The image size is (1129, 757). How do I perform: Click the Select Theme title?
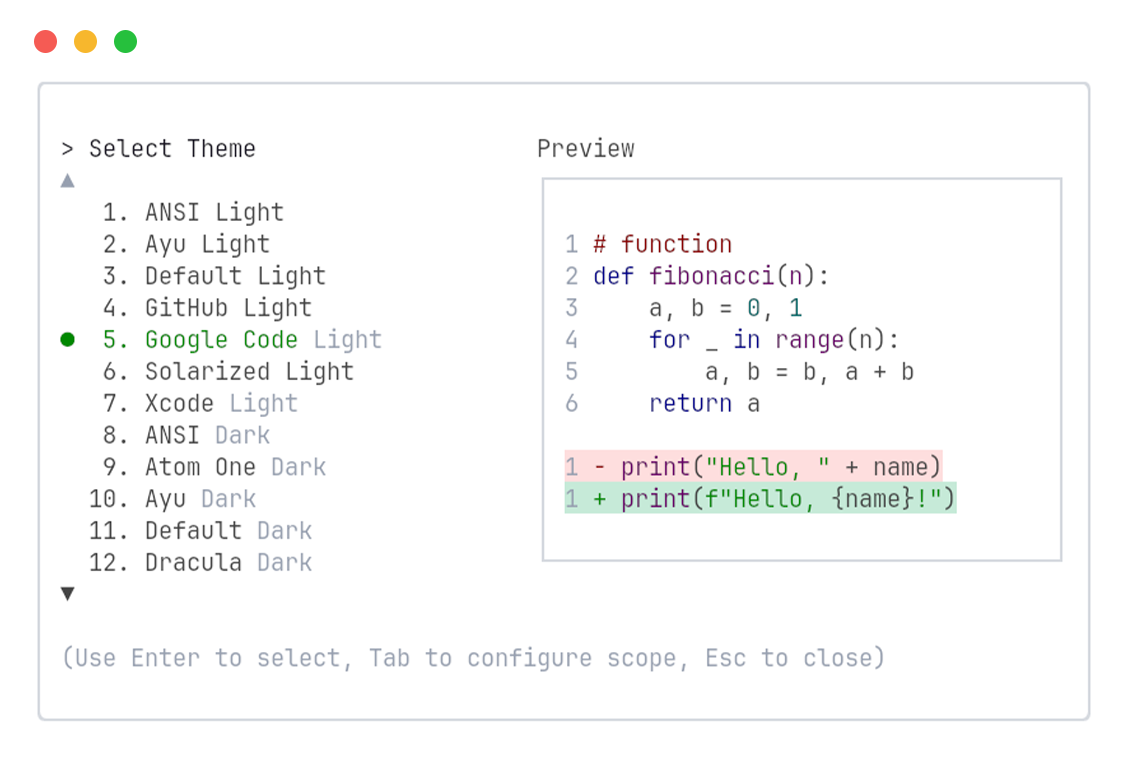click(x=172, y=148)
